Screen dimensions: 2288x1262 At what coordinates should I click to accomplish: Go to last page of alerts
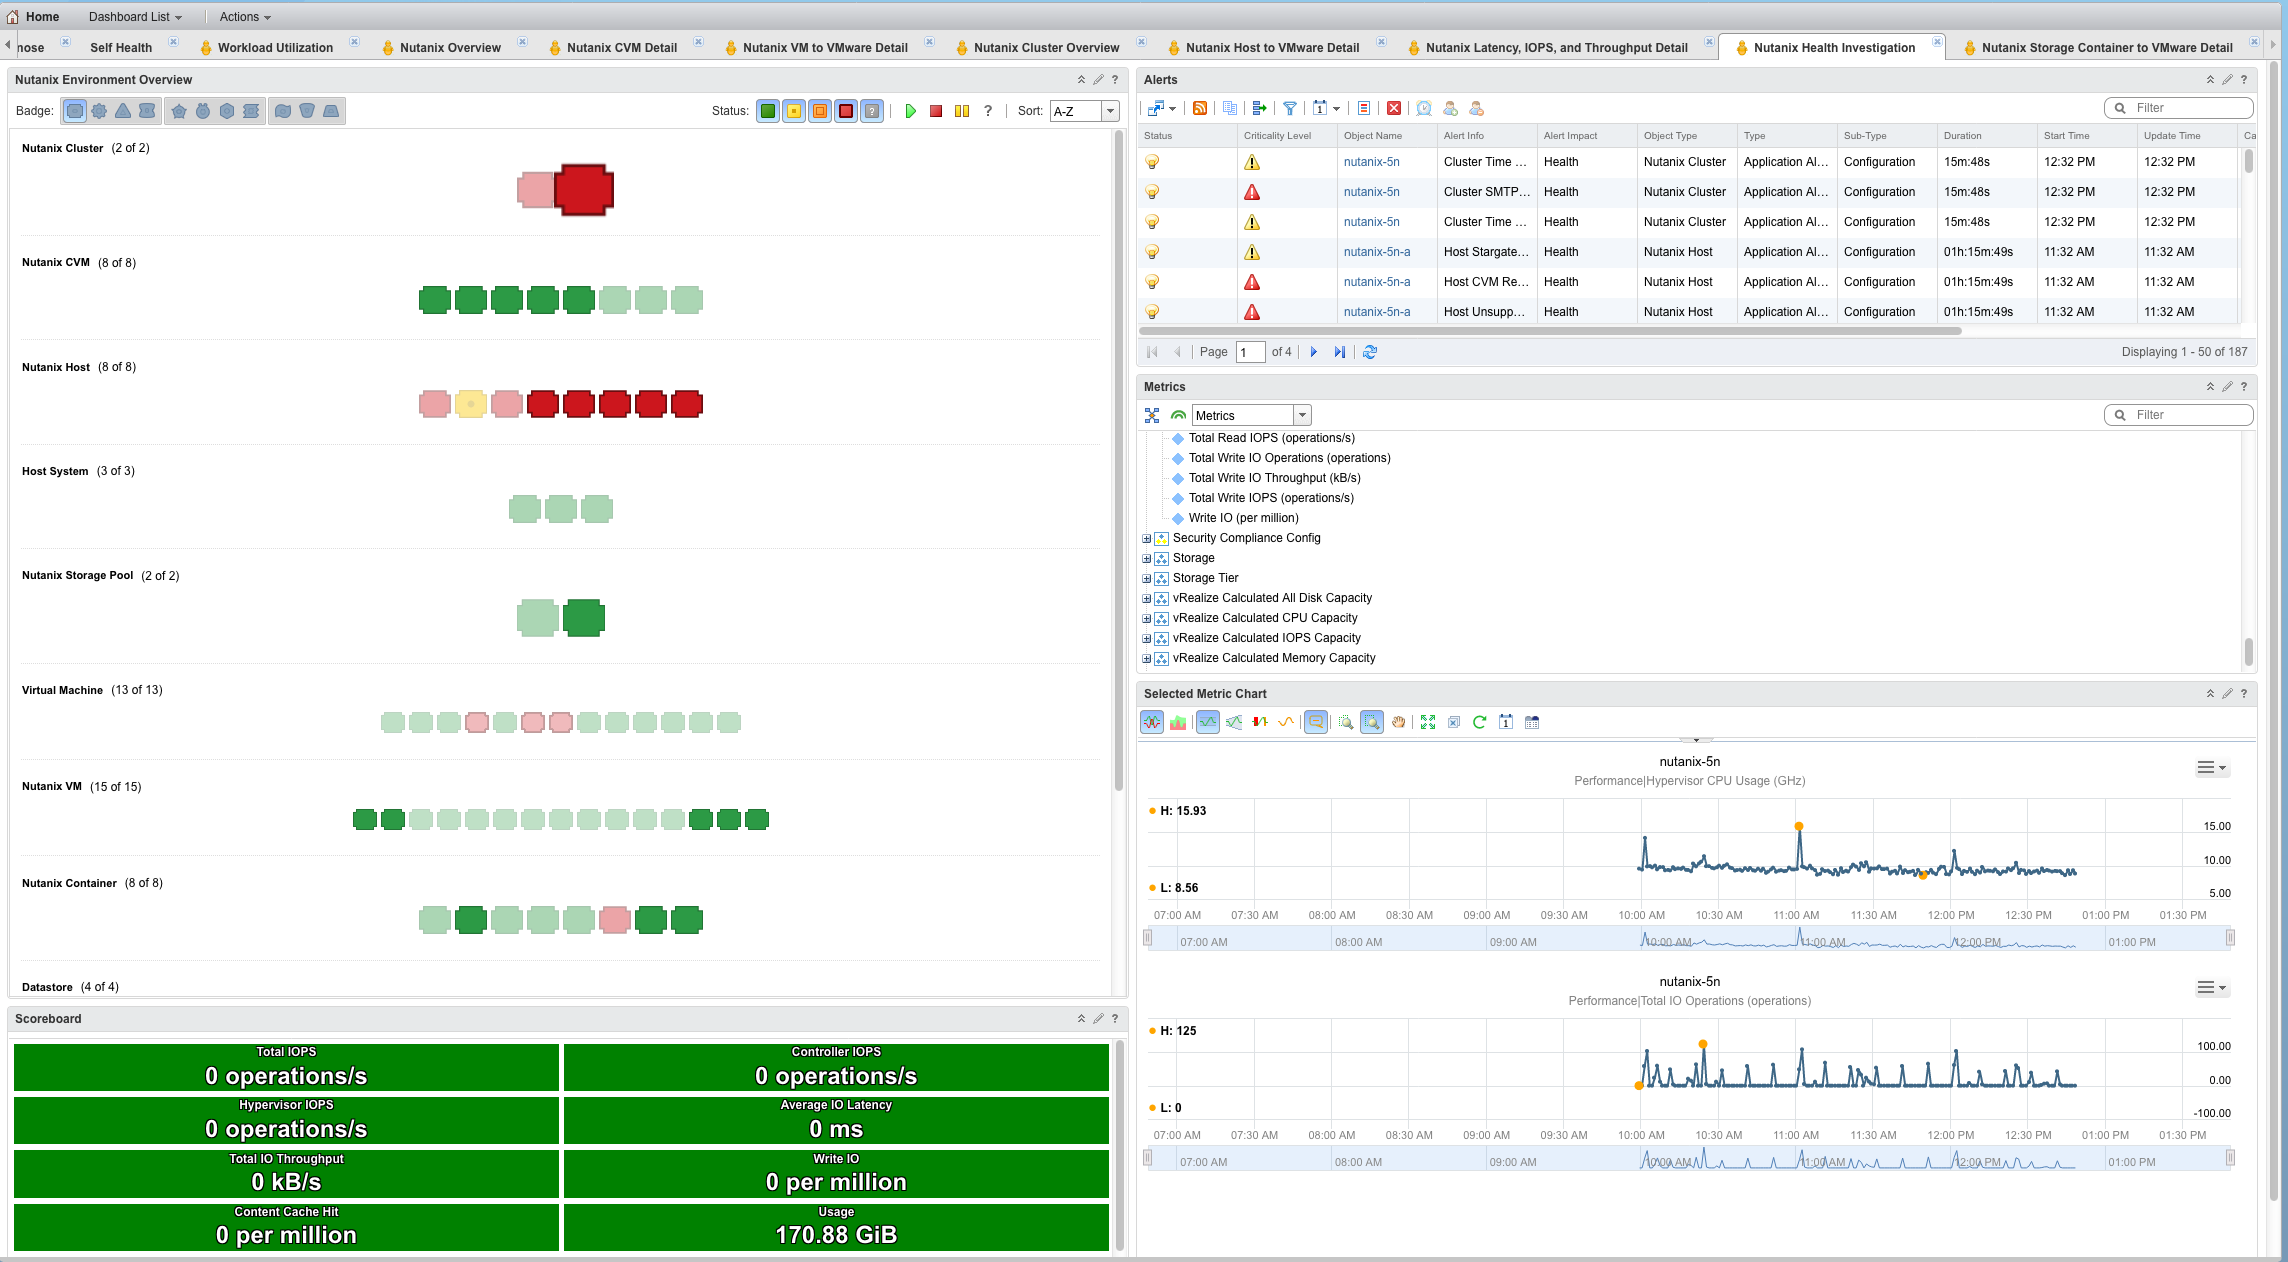click(x=1340, y=352)
